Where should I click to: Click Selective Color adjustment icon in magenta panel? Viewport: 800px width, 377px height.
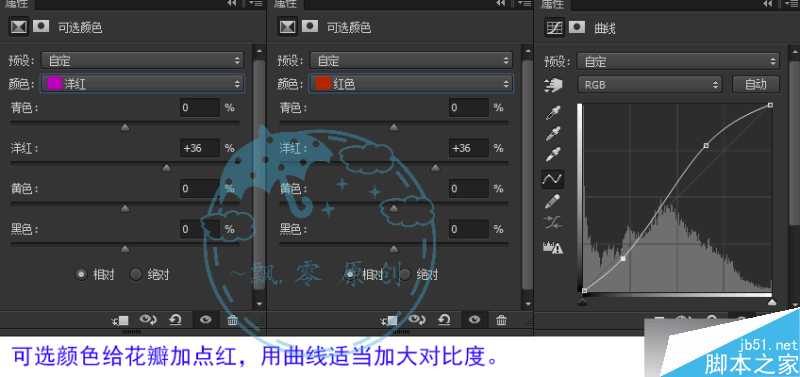click(18, 27)
